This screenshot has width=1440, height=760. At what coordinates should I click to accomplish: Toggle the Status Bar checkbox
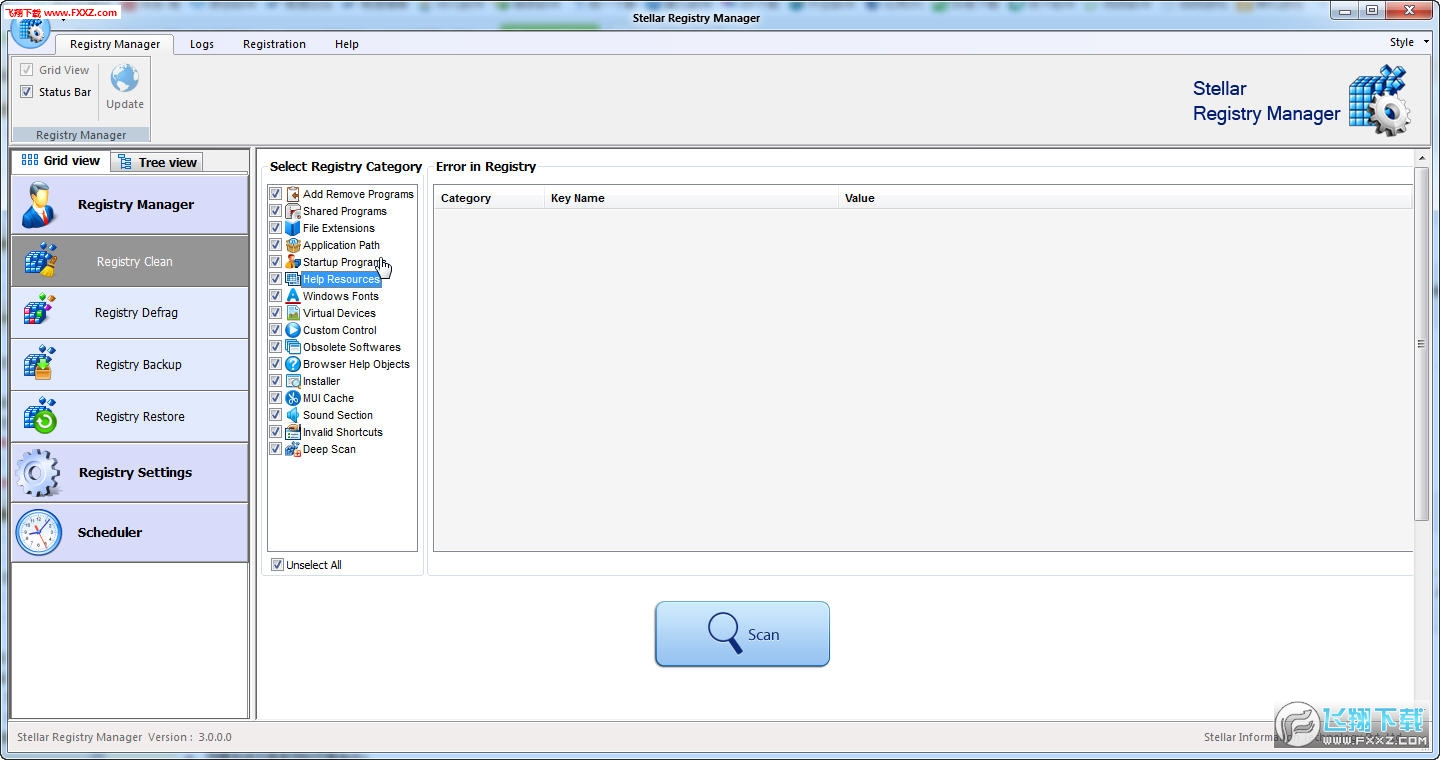coord(27,92)
